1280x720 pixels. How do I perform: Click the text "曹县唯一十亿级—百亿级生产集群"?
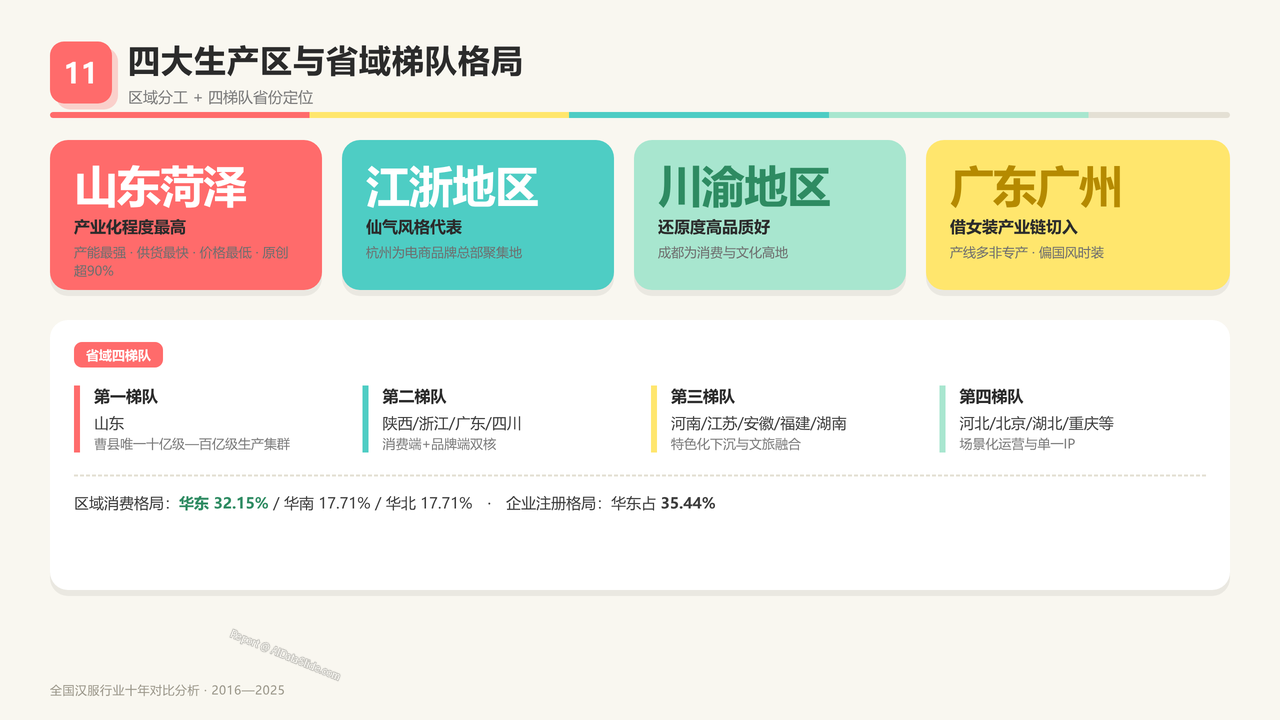[x=192, y=443]
